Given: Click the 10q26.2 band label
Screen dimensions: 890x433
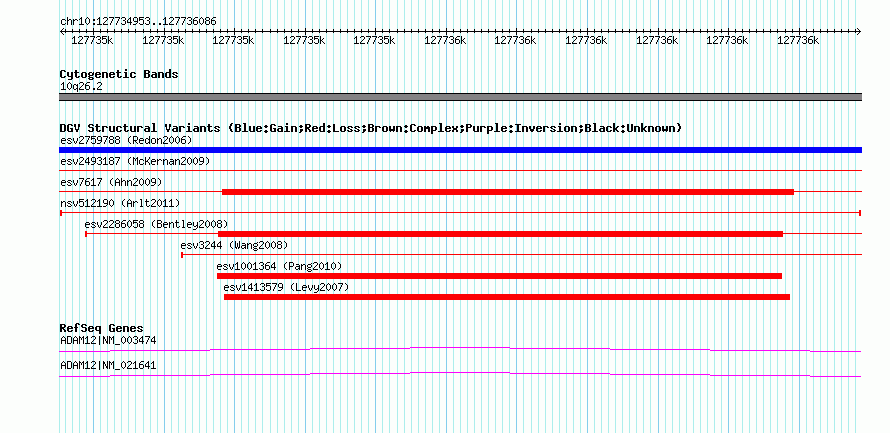Looking at the screenshot, I should click(81, 87).
